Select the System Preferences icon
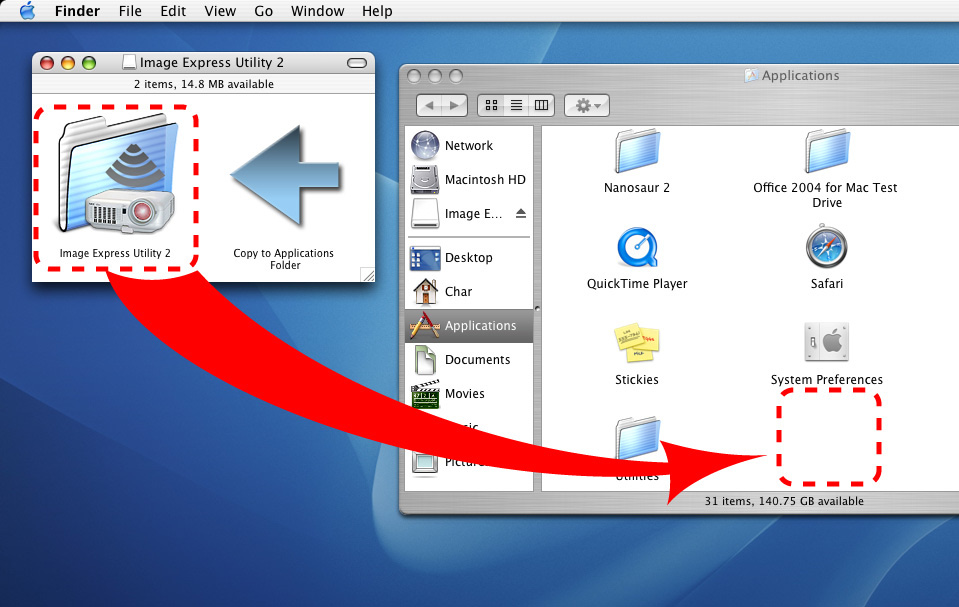The image size is (959, 607). [x=827, y=343]
